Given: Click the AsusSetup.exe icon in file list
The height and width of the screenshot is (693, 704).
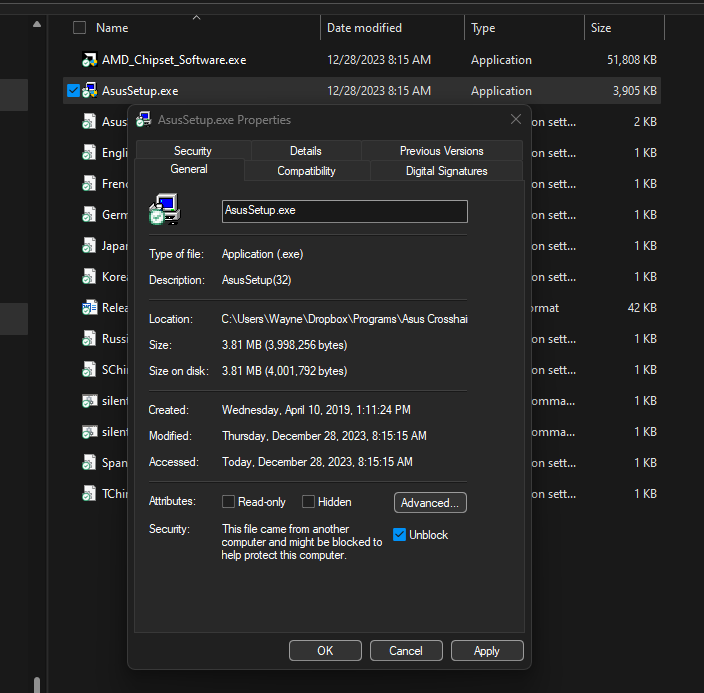Looking at the screenshot, I should tap(90, 91).
